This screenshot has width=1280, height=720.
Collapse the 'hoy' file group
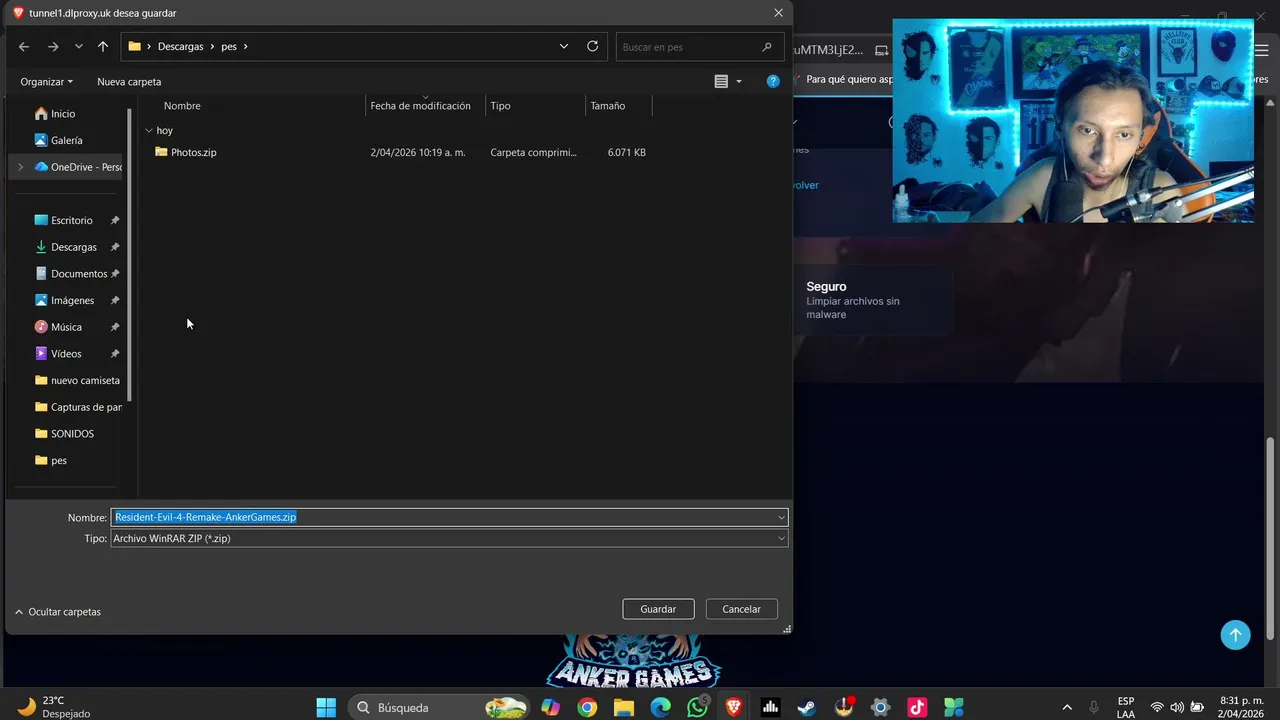point(149,130)
